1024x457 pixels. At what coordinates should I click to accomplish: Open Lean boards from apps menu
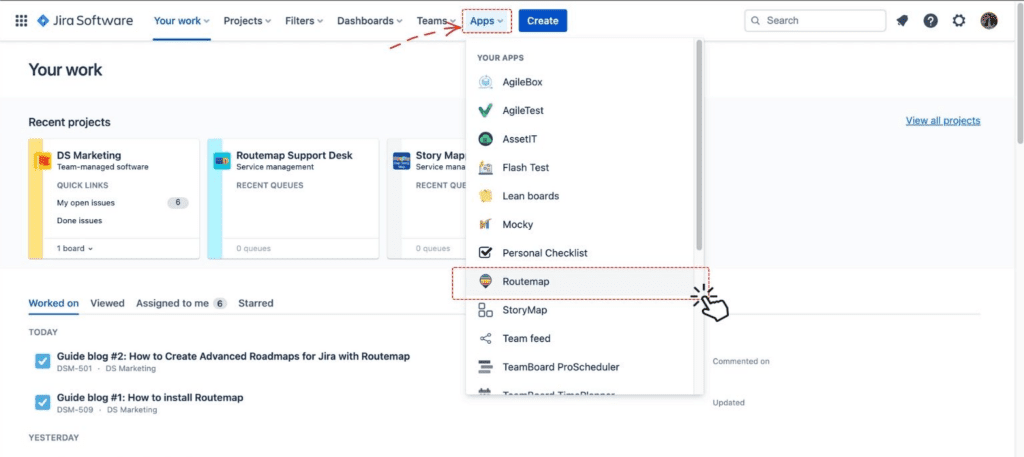coord(581,196)
